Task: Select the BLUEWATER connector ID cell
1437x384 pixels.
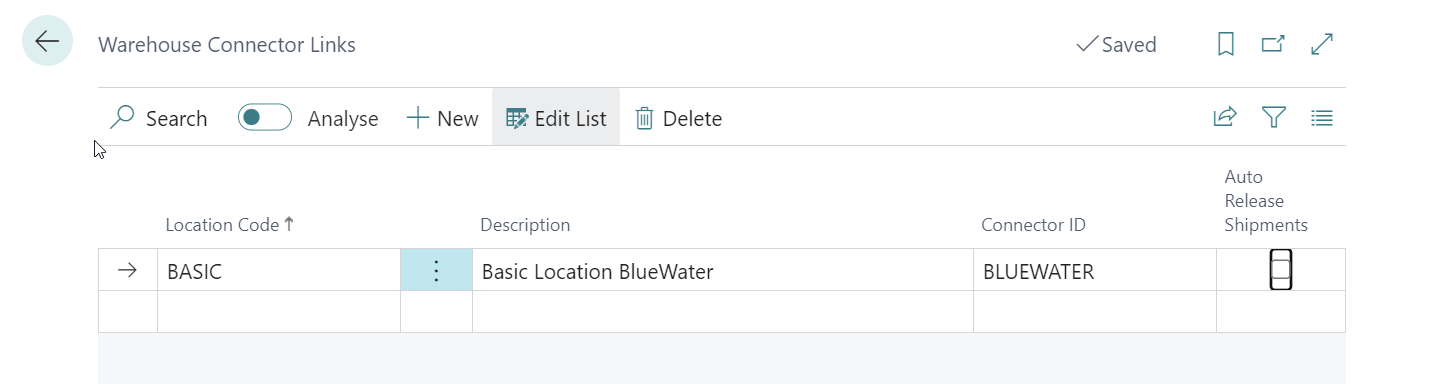Action: click(1094, 270)
